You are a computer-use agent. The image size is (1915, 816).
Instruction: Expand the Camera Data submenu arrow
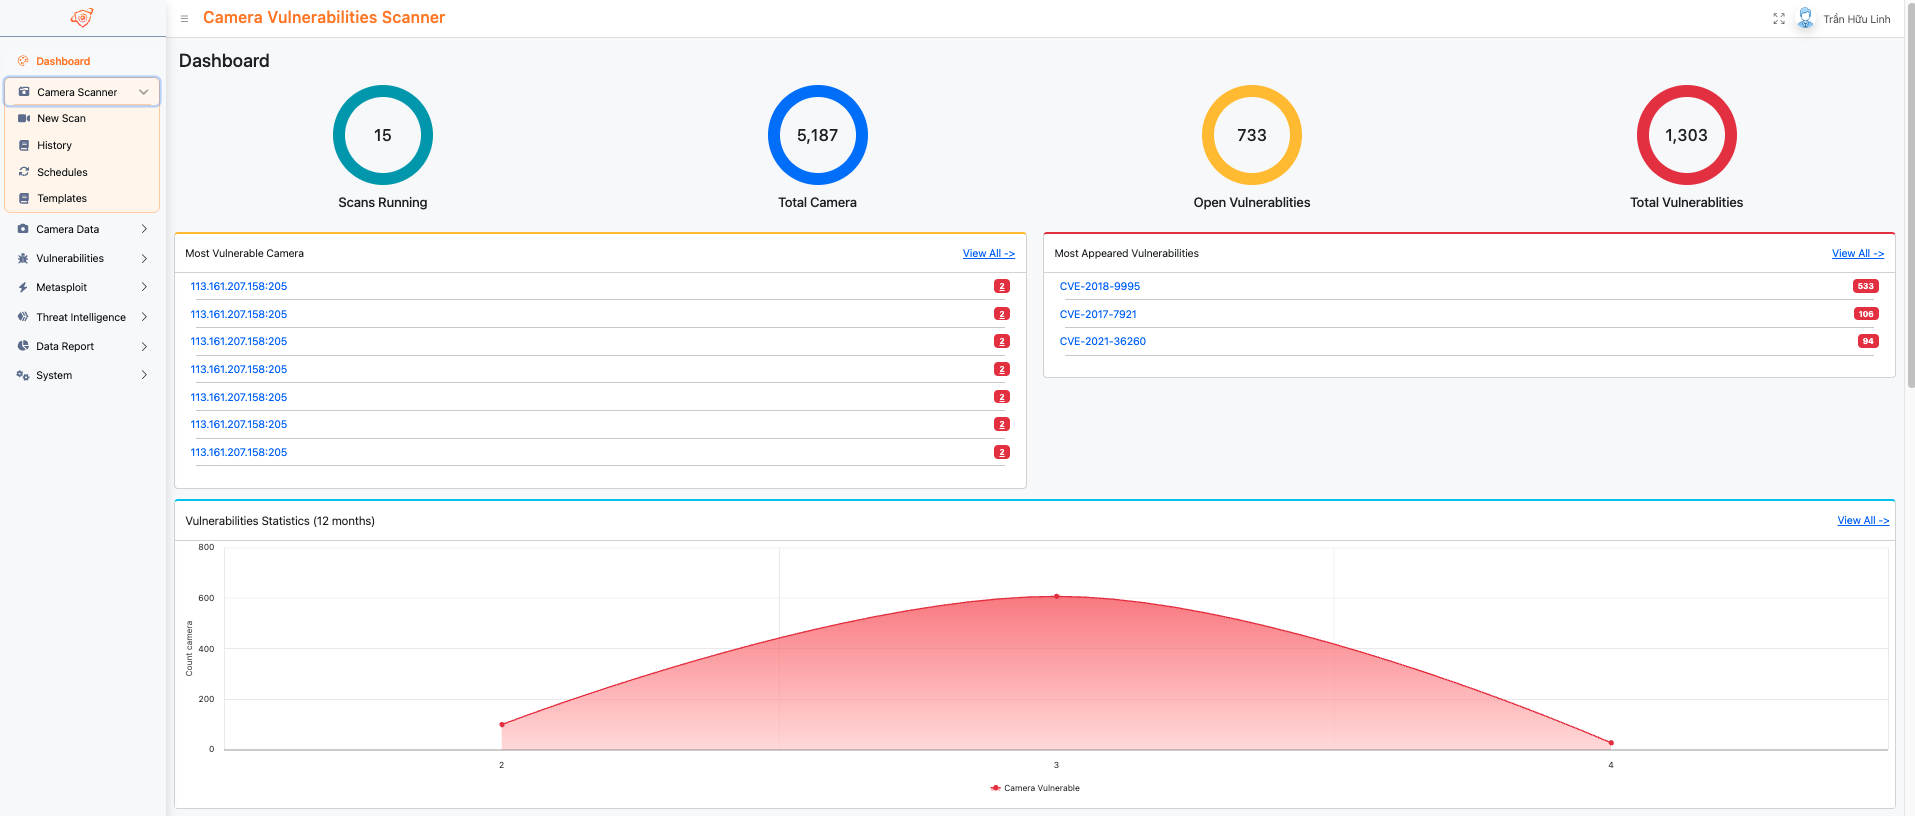click(x=144, y=229)
